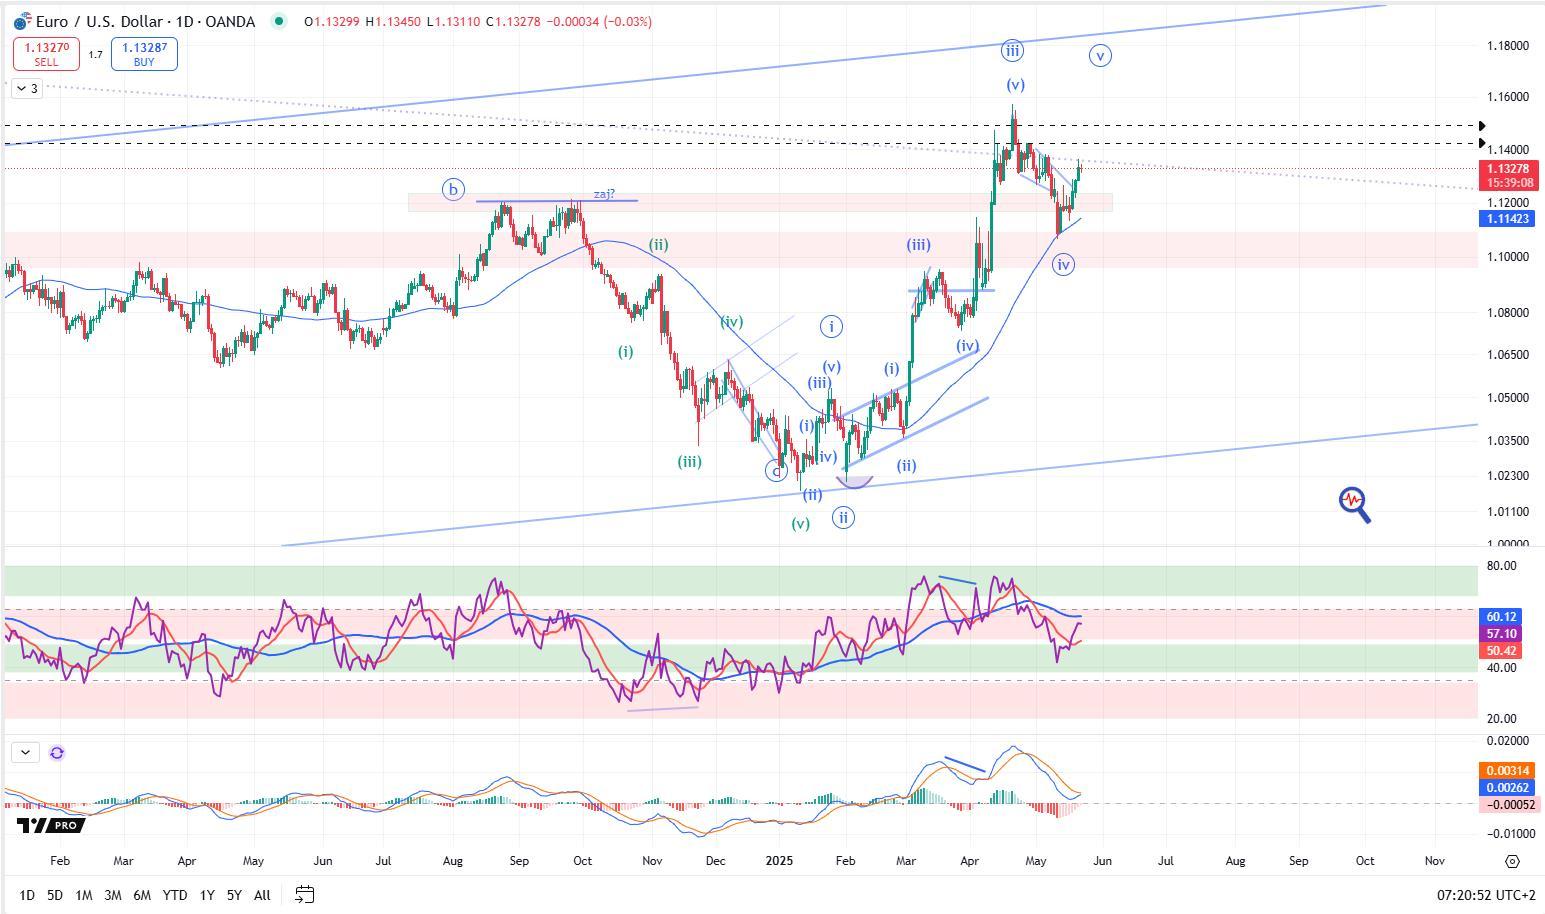Screen dimensions: 1545x914
Task: Click the blue magnifier pulse icon on chart
Action: tap(1354, 504)
